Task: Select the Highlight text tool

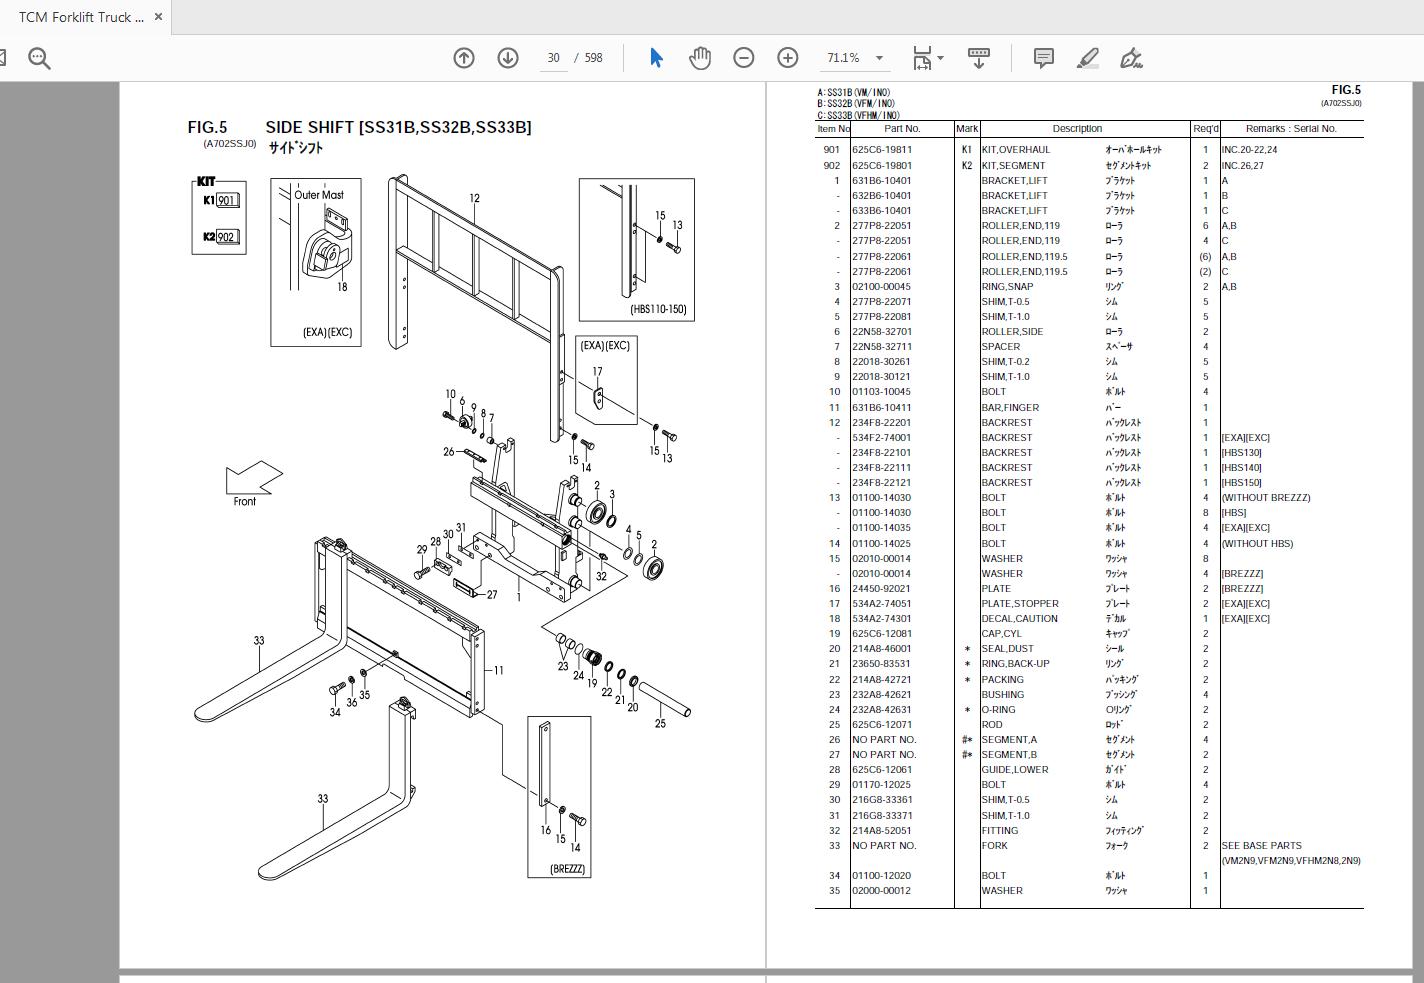Action: [1086, 58]
